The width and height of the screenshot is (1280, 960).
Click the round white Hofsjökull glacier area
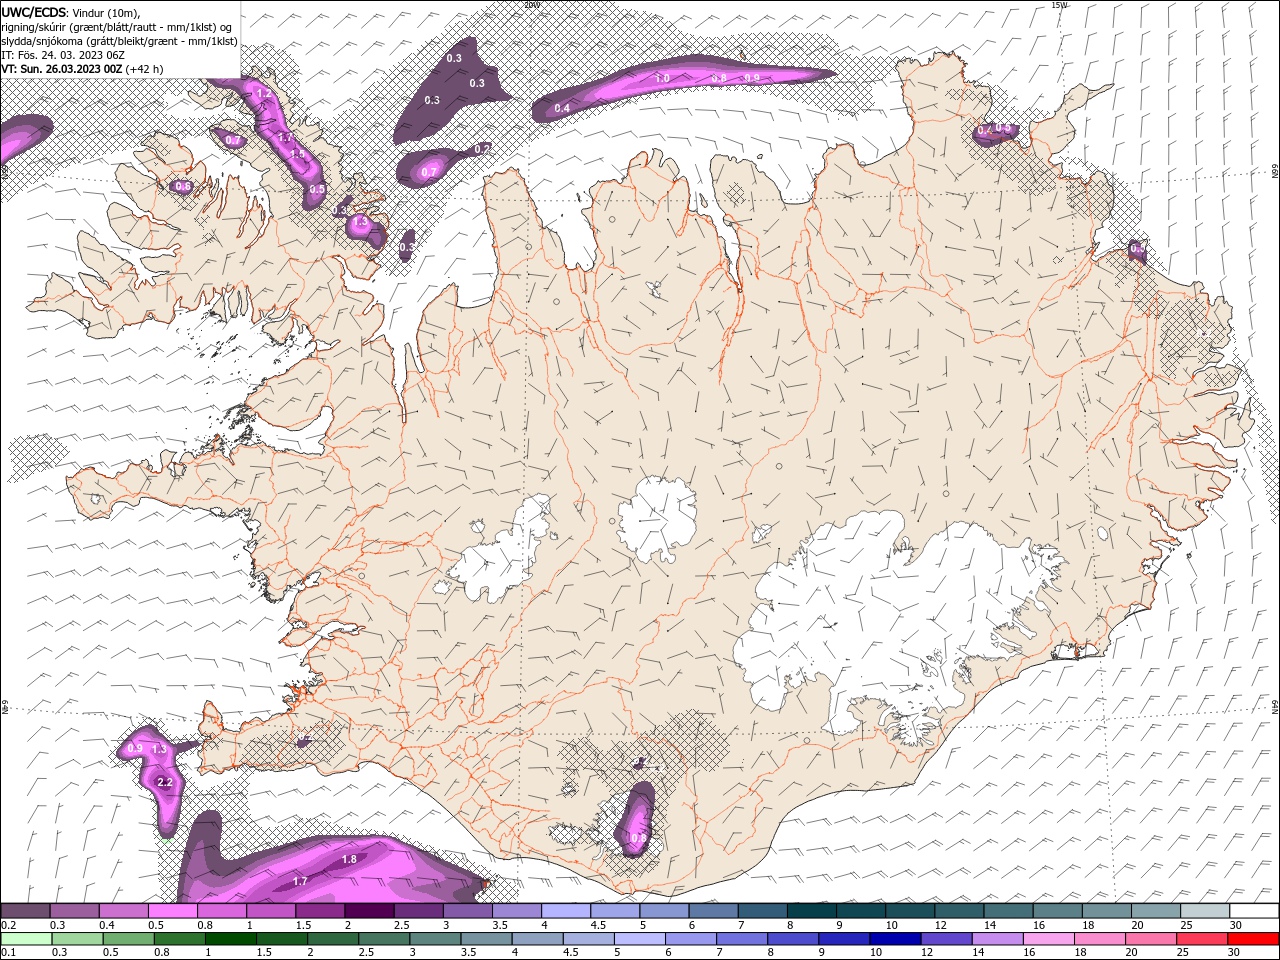pyautogui.click(x=657, y=520)
